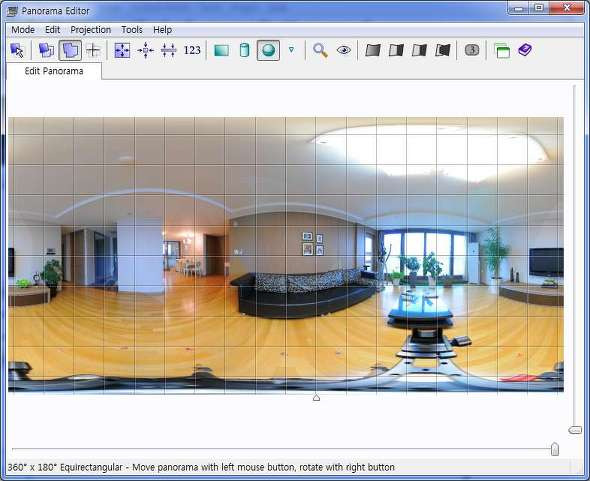Open the Edit menu
The width and height of the screenshot is (590, 481).
click(x=52, y=30)
